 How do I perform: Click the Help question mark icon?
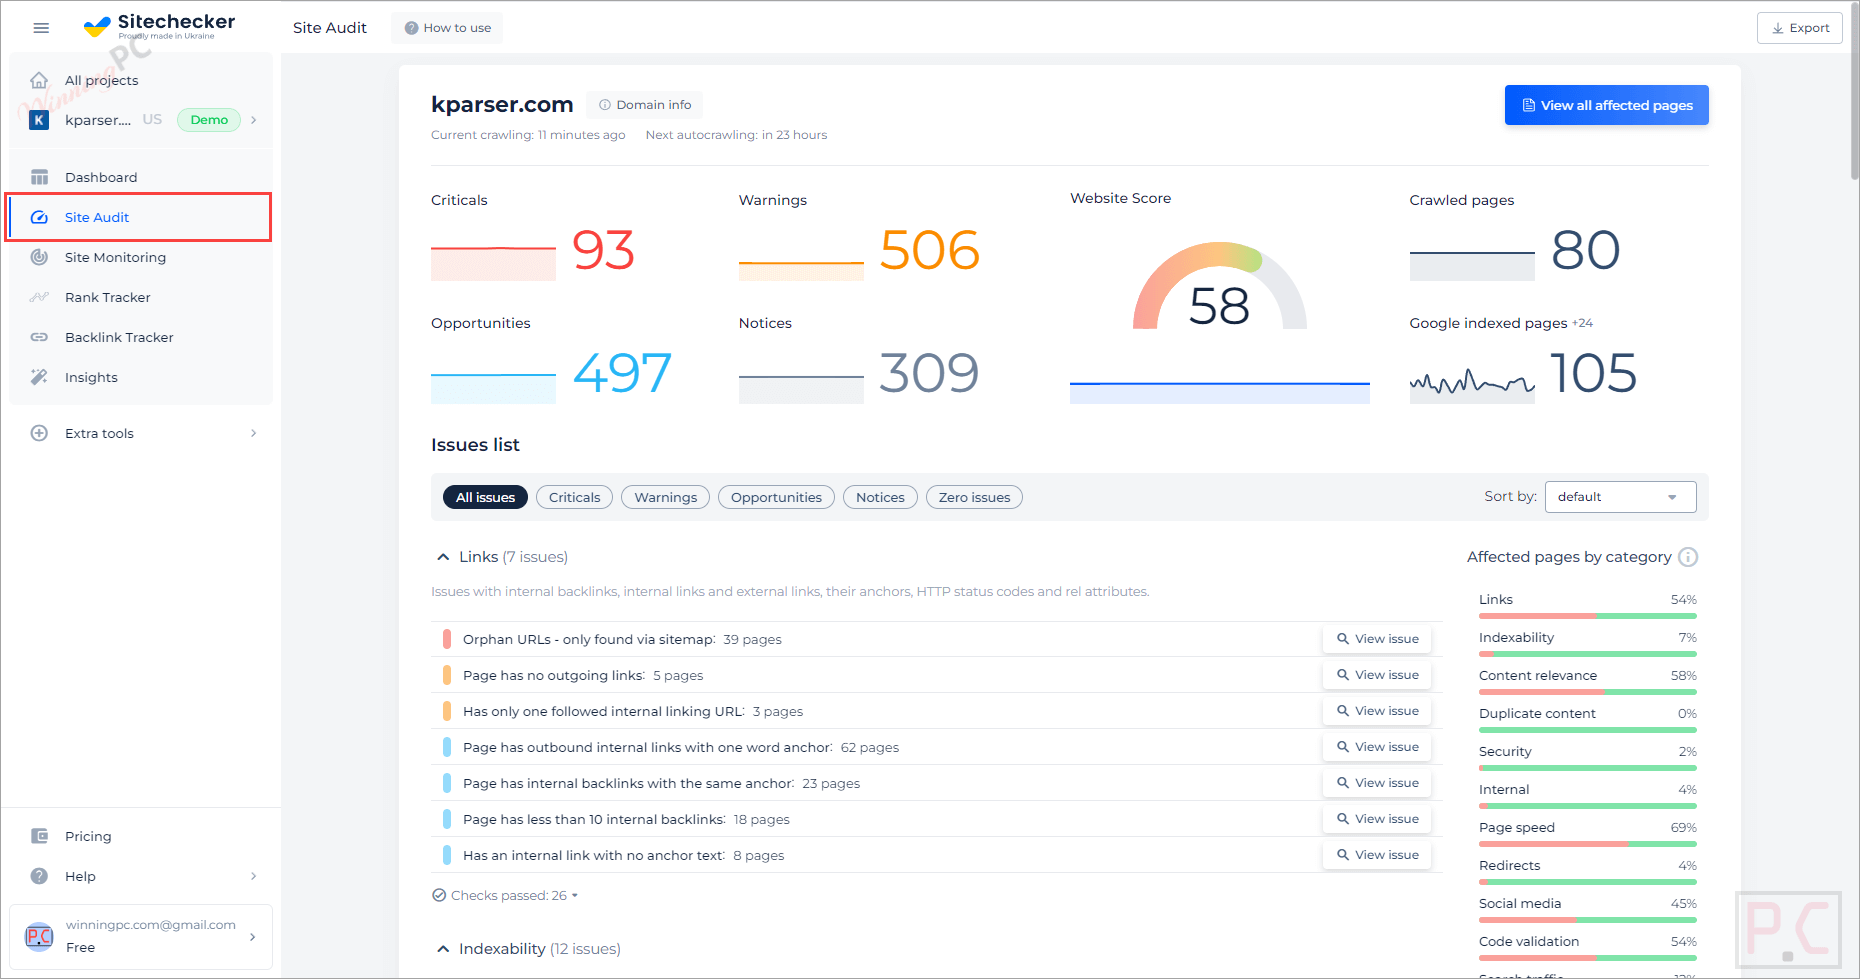[x=39, y=876]
